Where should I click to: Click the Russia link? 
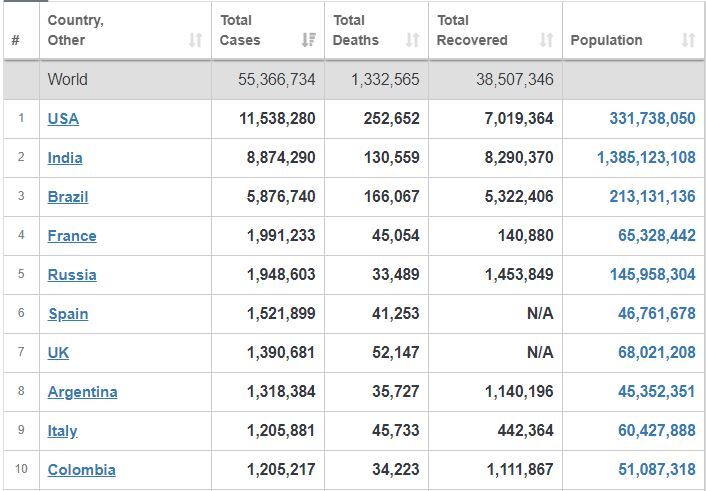[72, 275]
